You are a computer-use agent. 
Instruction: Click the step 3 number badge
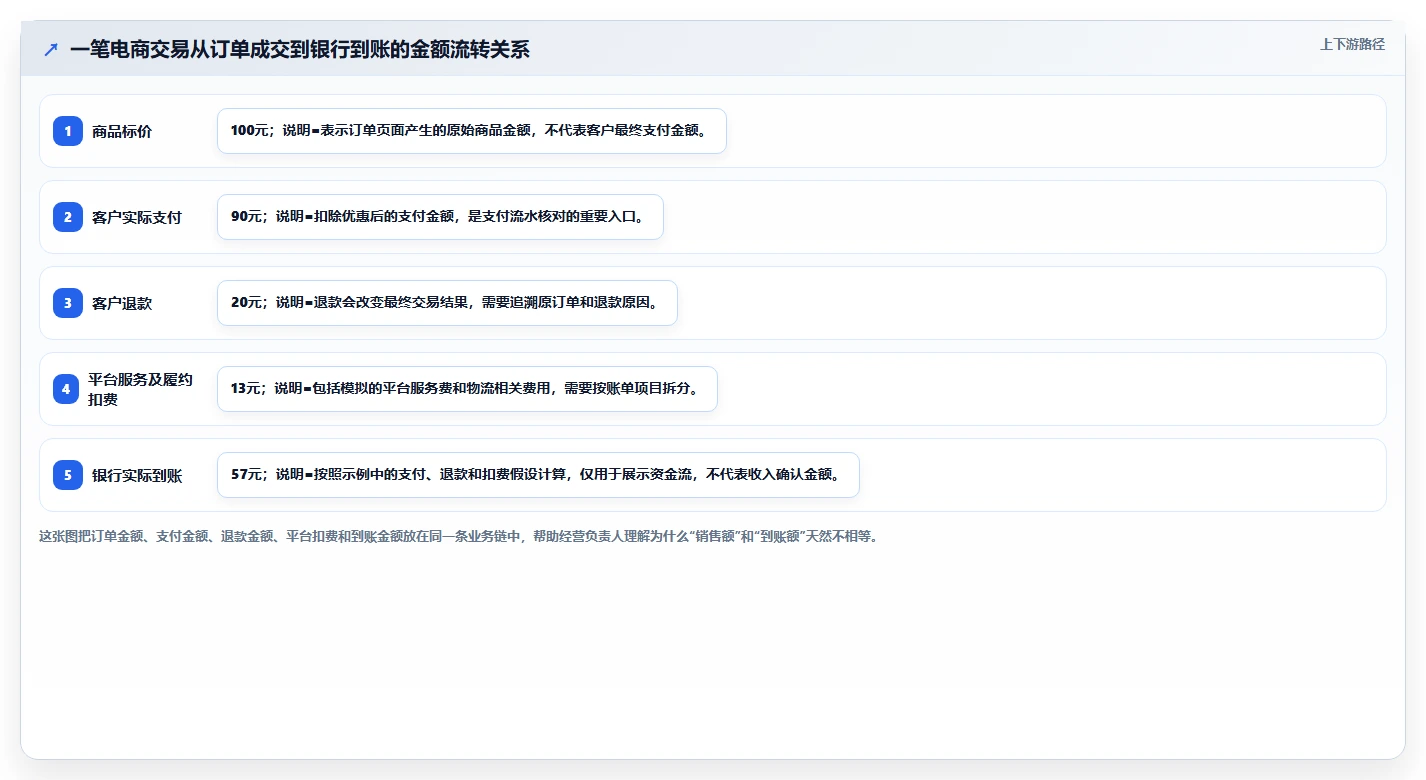click(x=68, y=303)
